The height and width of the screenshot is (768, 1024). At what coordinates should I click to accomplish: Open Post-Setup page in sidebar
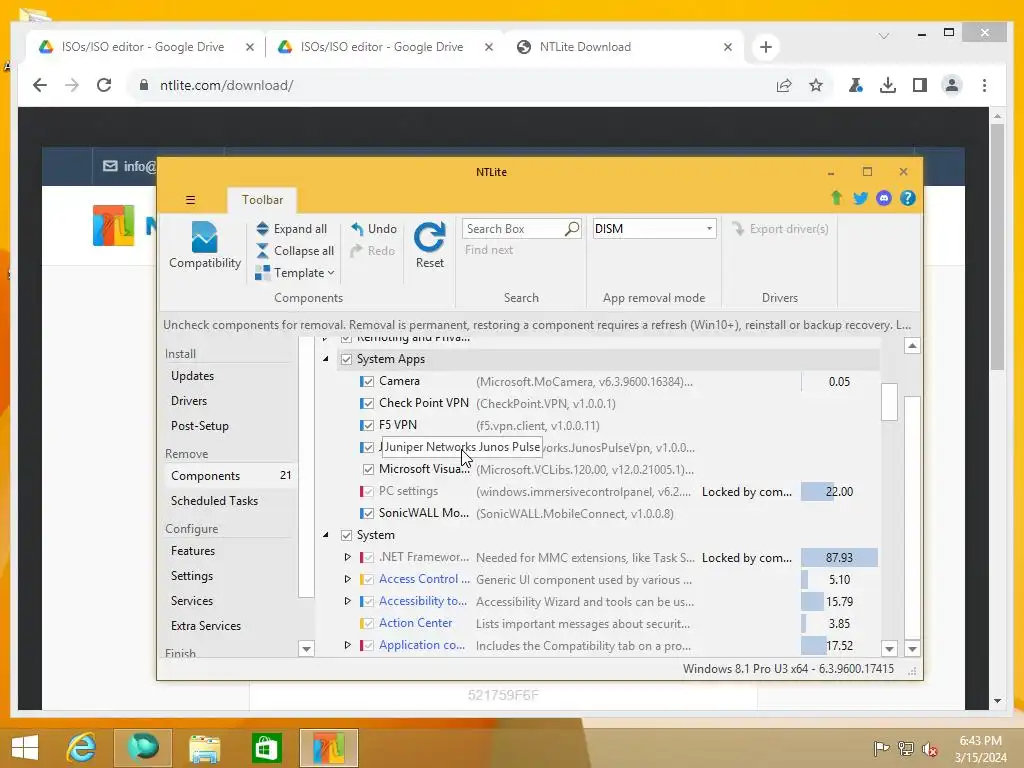coord(200,426)
